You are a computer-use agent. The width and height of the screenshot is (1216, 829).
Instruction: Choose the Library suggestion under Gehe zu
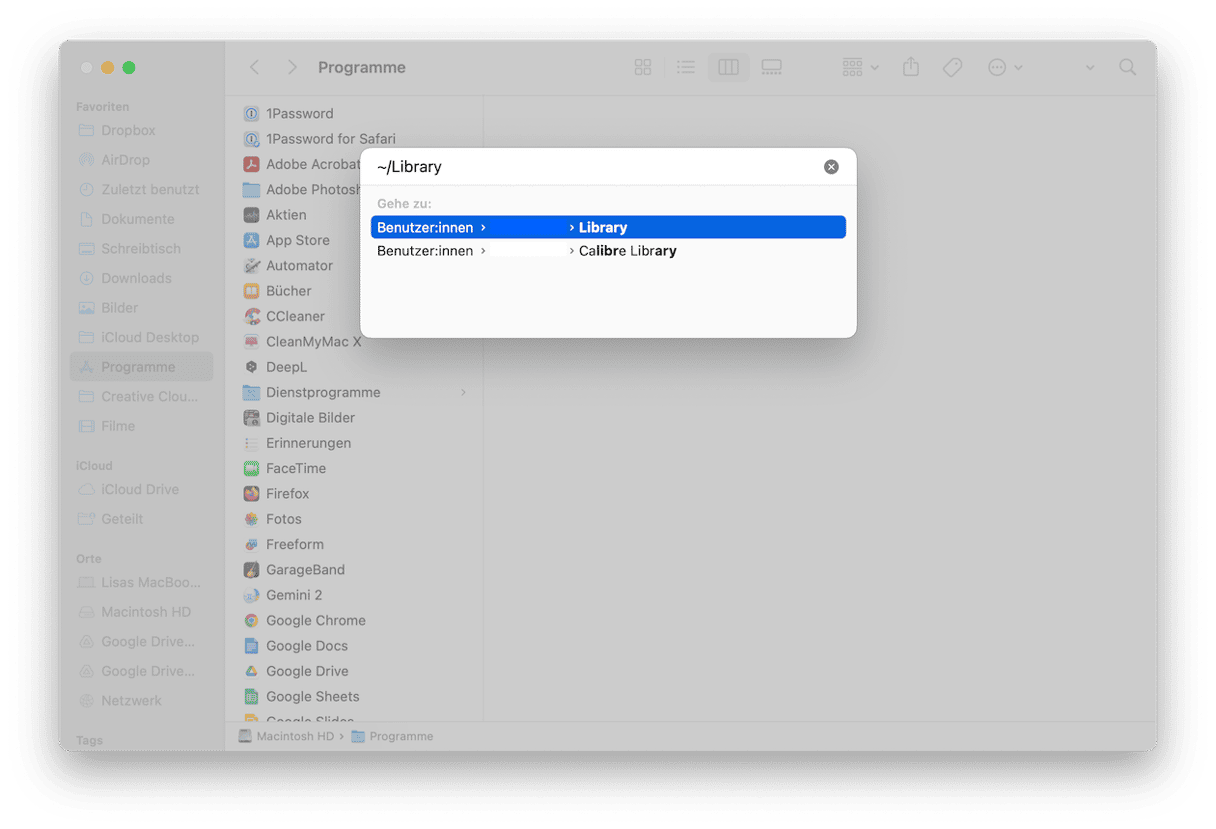pyautogui.click(x=604, y=227)
